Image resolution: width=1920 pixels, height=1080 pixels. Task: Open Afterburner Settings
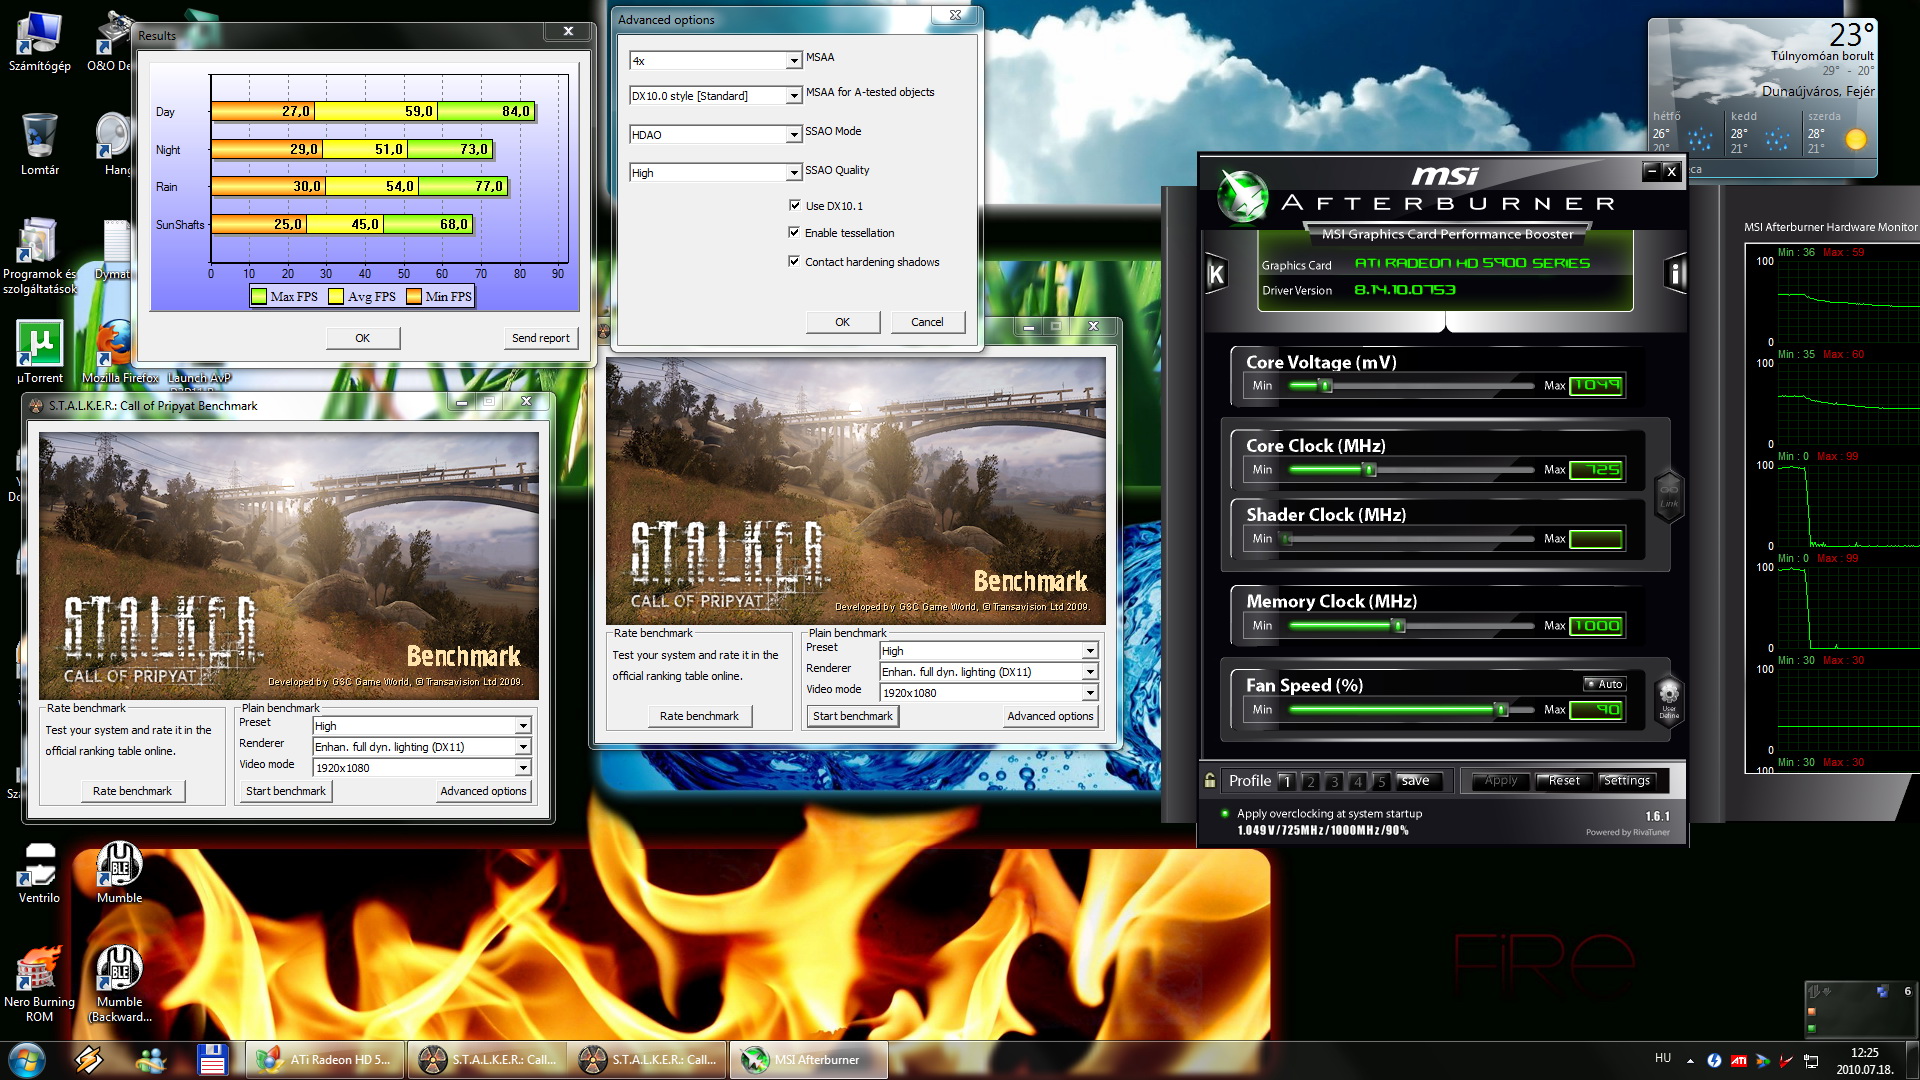1627,781
